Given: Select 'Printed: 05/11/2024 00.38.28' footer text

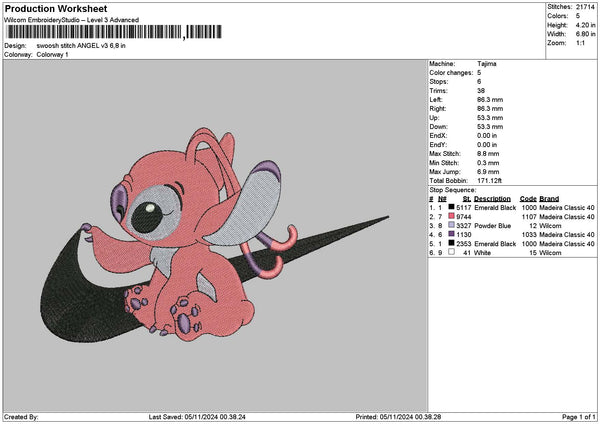Looking at the screenshot, I should pyautogui.click(x=398, y=417).
